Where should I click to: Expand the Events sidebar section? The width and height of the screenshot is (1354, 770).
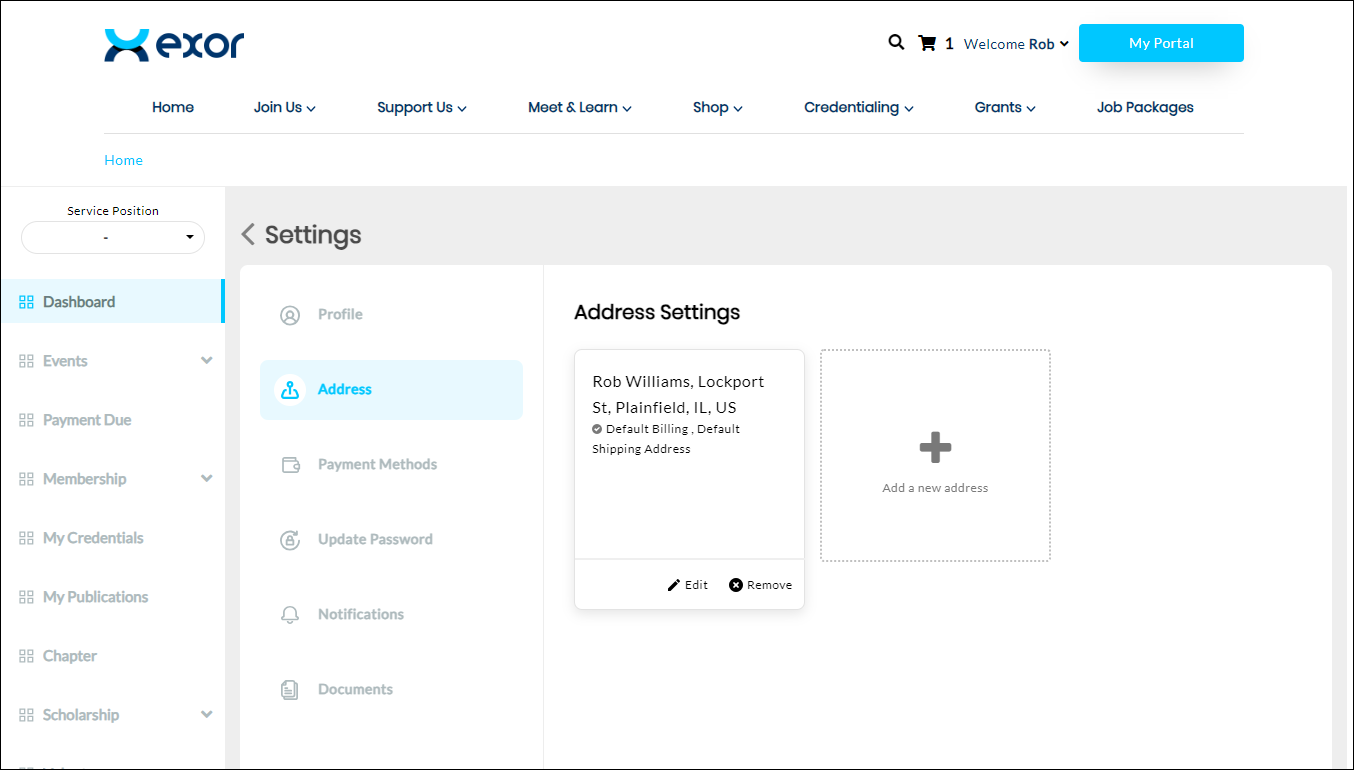(206, 361)
